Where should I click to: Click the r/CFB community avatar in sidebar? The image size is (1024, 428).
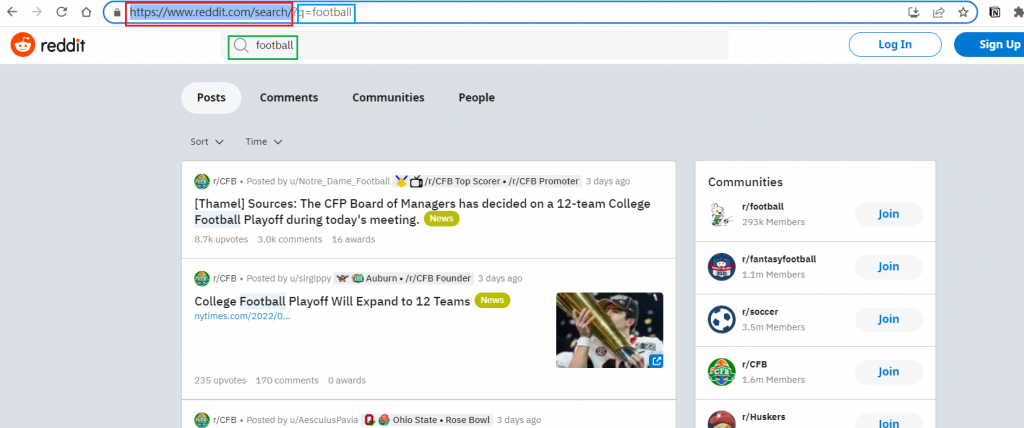pos(722,372)
